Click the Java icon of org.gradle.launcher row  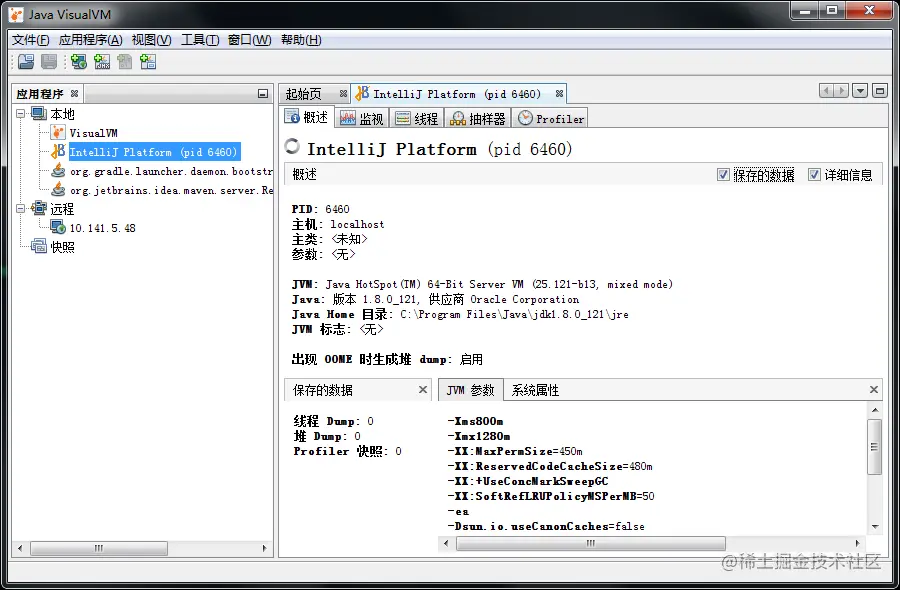(x=58, y=170)
